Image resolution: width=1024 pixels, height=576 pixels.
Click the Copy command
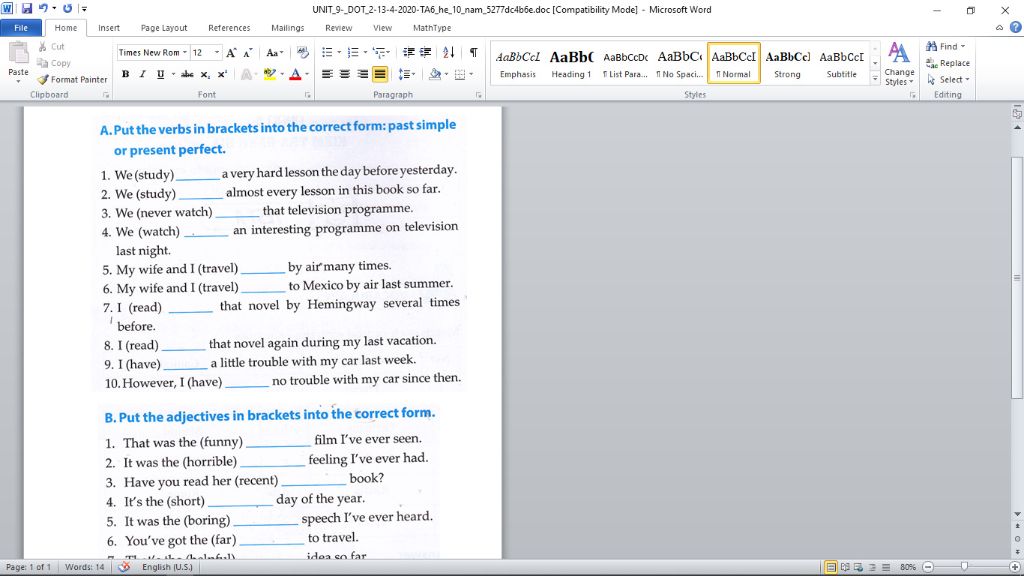(54, 63)
